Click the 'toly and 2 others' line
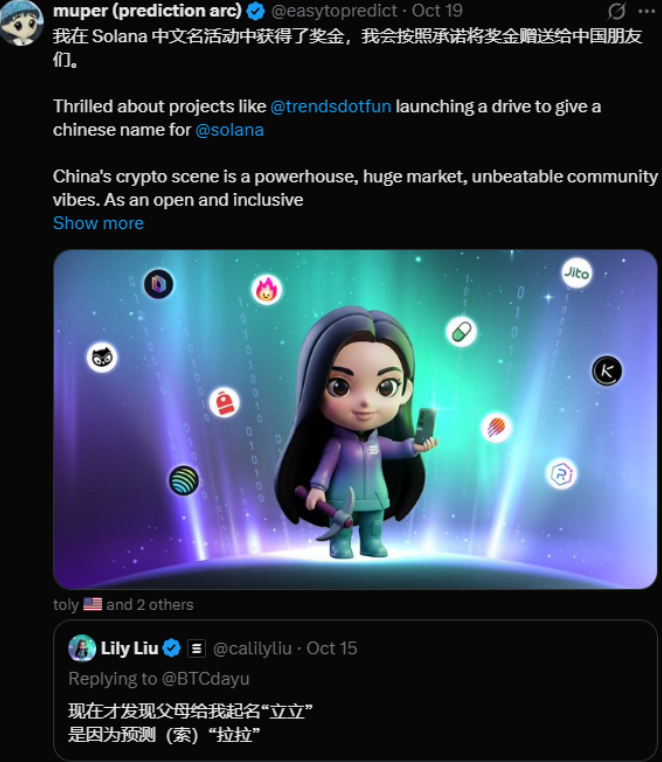The height and width of the screenshot is (762, 662). (x=123, y=604)
